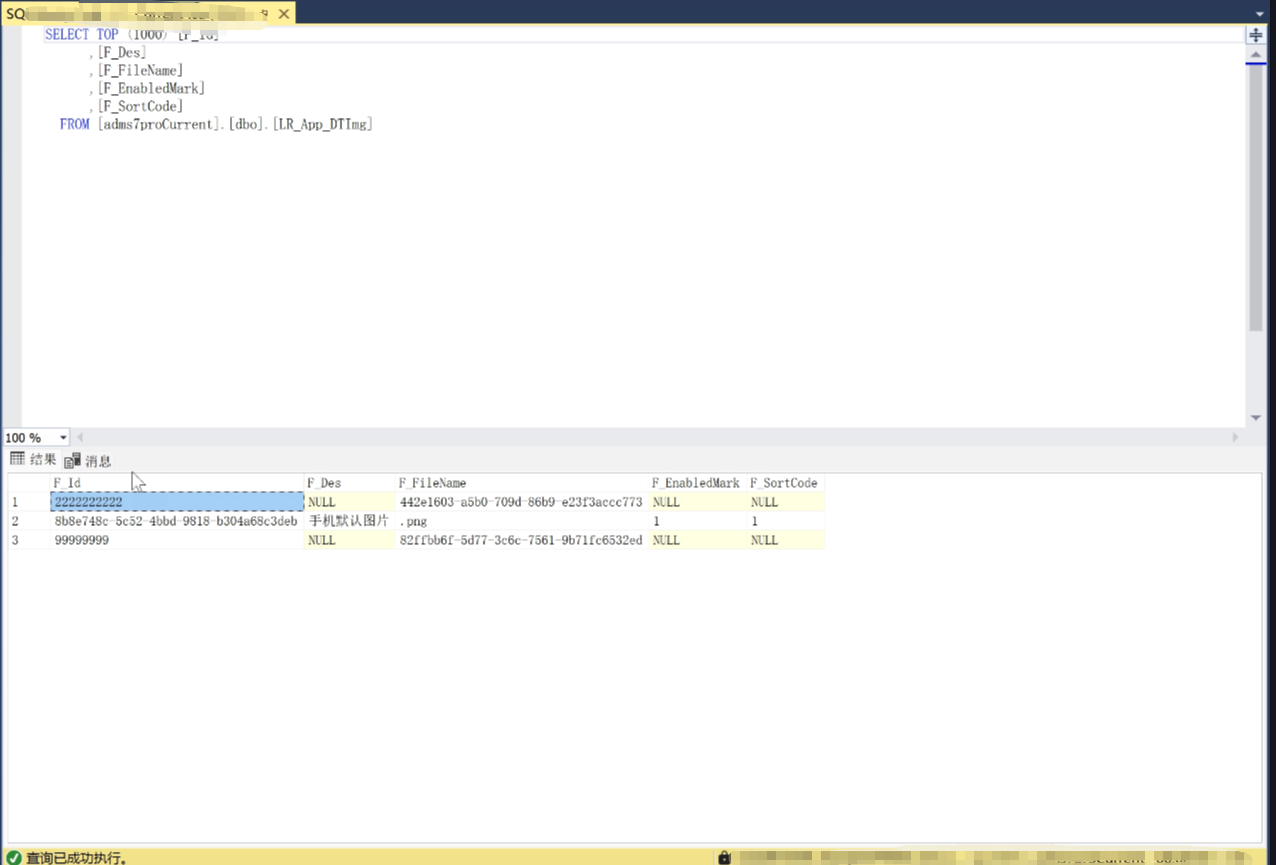The height and width of the screenshot is (865, 1276).
Task: Switch to the 消息 messages tab
Action: [x=88, y=461]
